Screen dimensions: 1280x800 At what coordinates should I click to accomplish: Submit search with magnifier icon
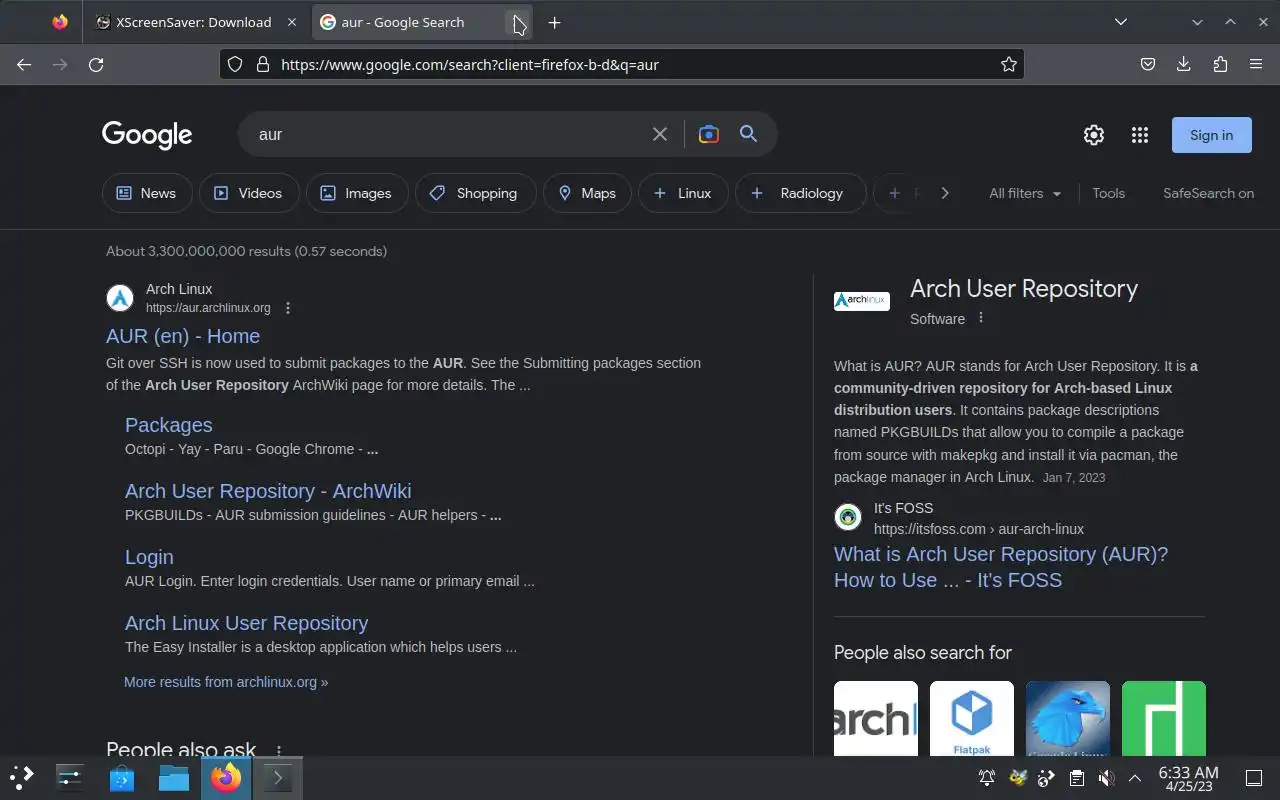748,134
